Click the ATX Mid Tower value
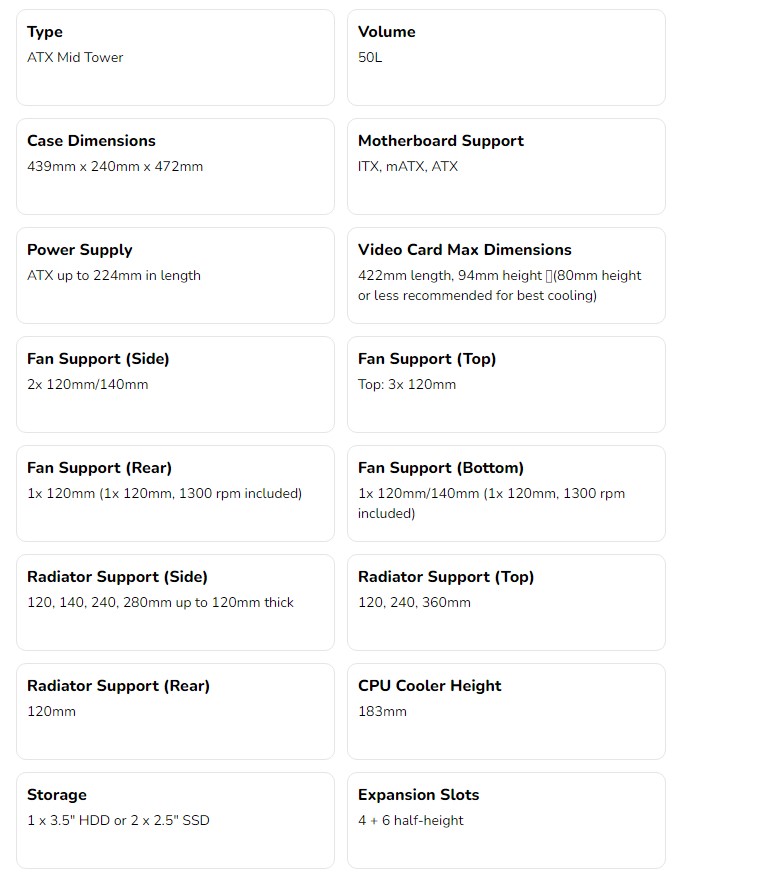This screenshot has width=776, height=882. [75, 57]
